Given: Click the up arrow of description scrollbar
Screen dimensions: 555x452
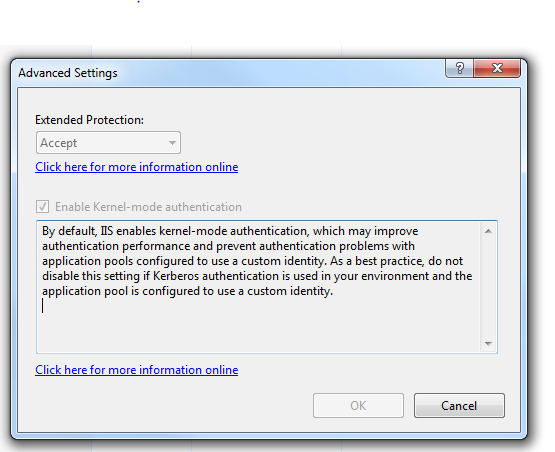Looking at the screenshot, I should coord(488,231).
